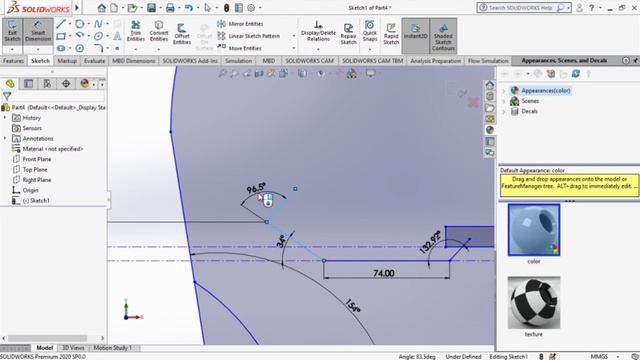The width and height of the screenshot is (640, 360).
Task: Toggle the Smart Dimension tool
Action: tap(38, 31)
